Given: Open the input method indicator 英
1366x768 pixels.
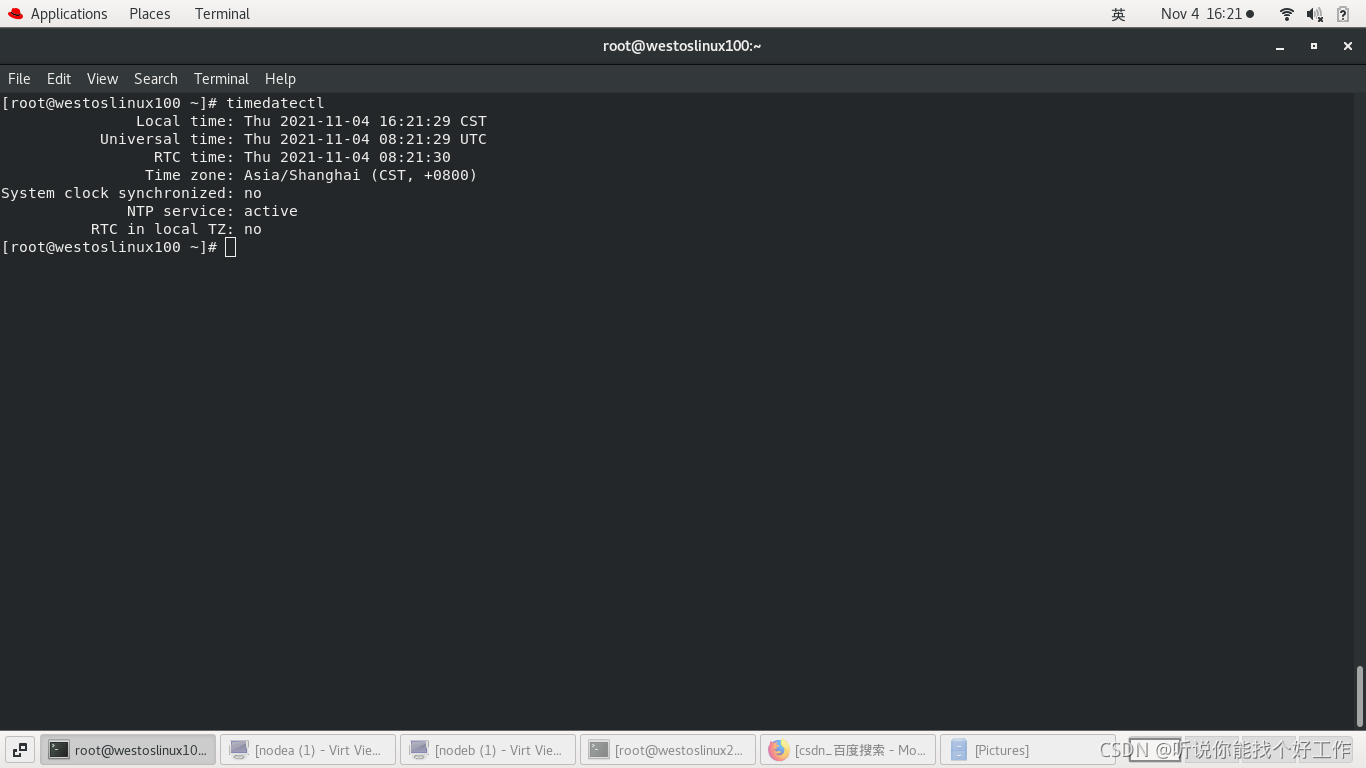Looking at the screenshot, I should click(1118, 14).
